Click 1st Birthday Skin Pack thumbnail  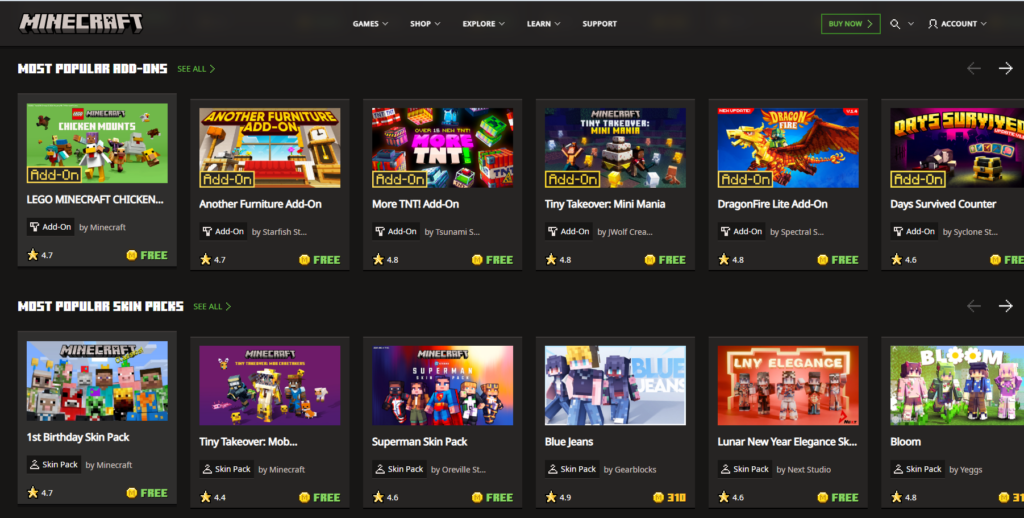(x=97, y=381)
